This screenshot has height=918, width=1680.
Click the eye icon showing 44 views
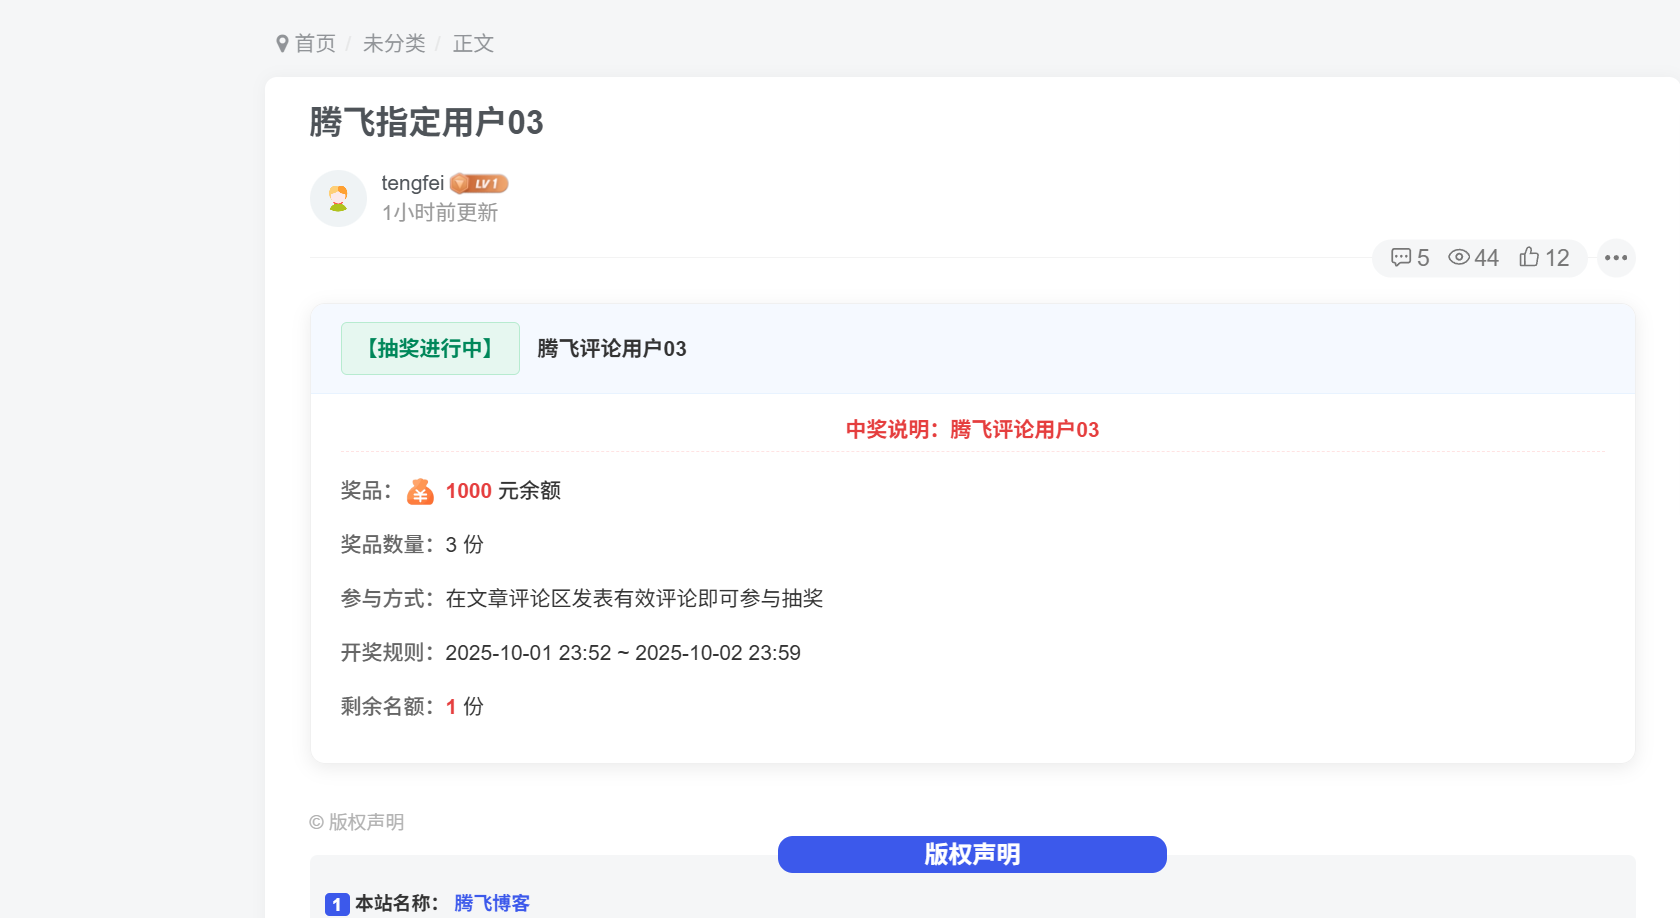1459,258
